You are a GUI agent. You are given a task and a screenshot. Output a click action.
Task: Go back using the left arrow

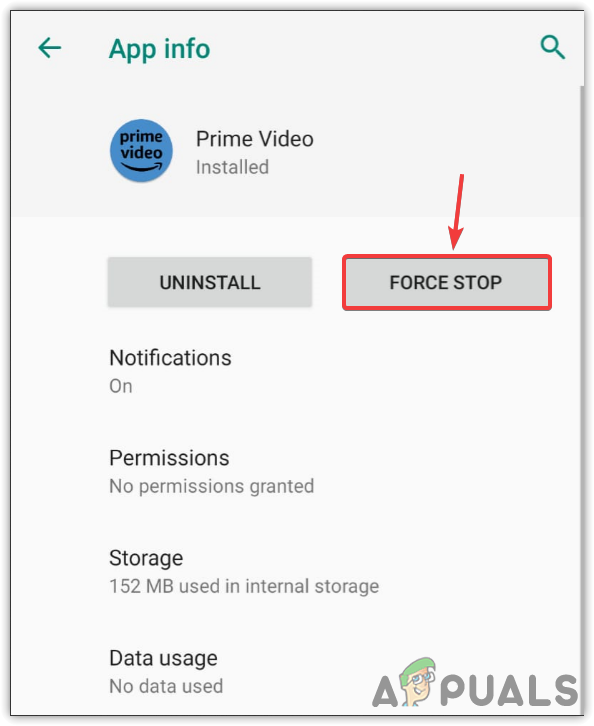coord(50,48)
